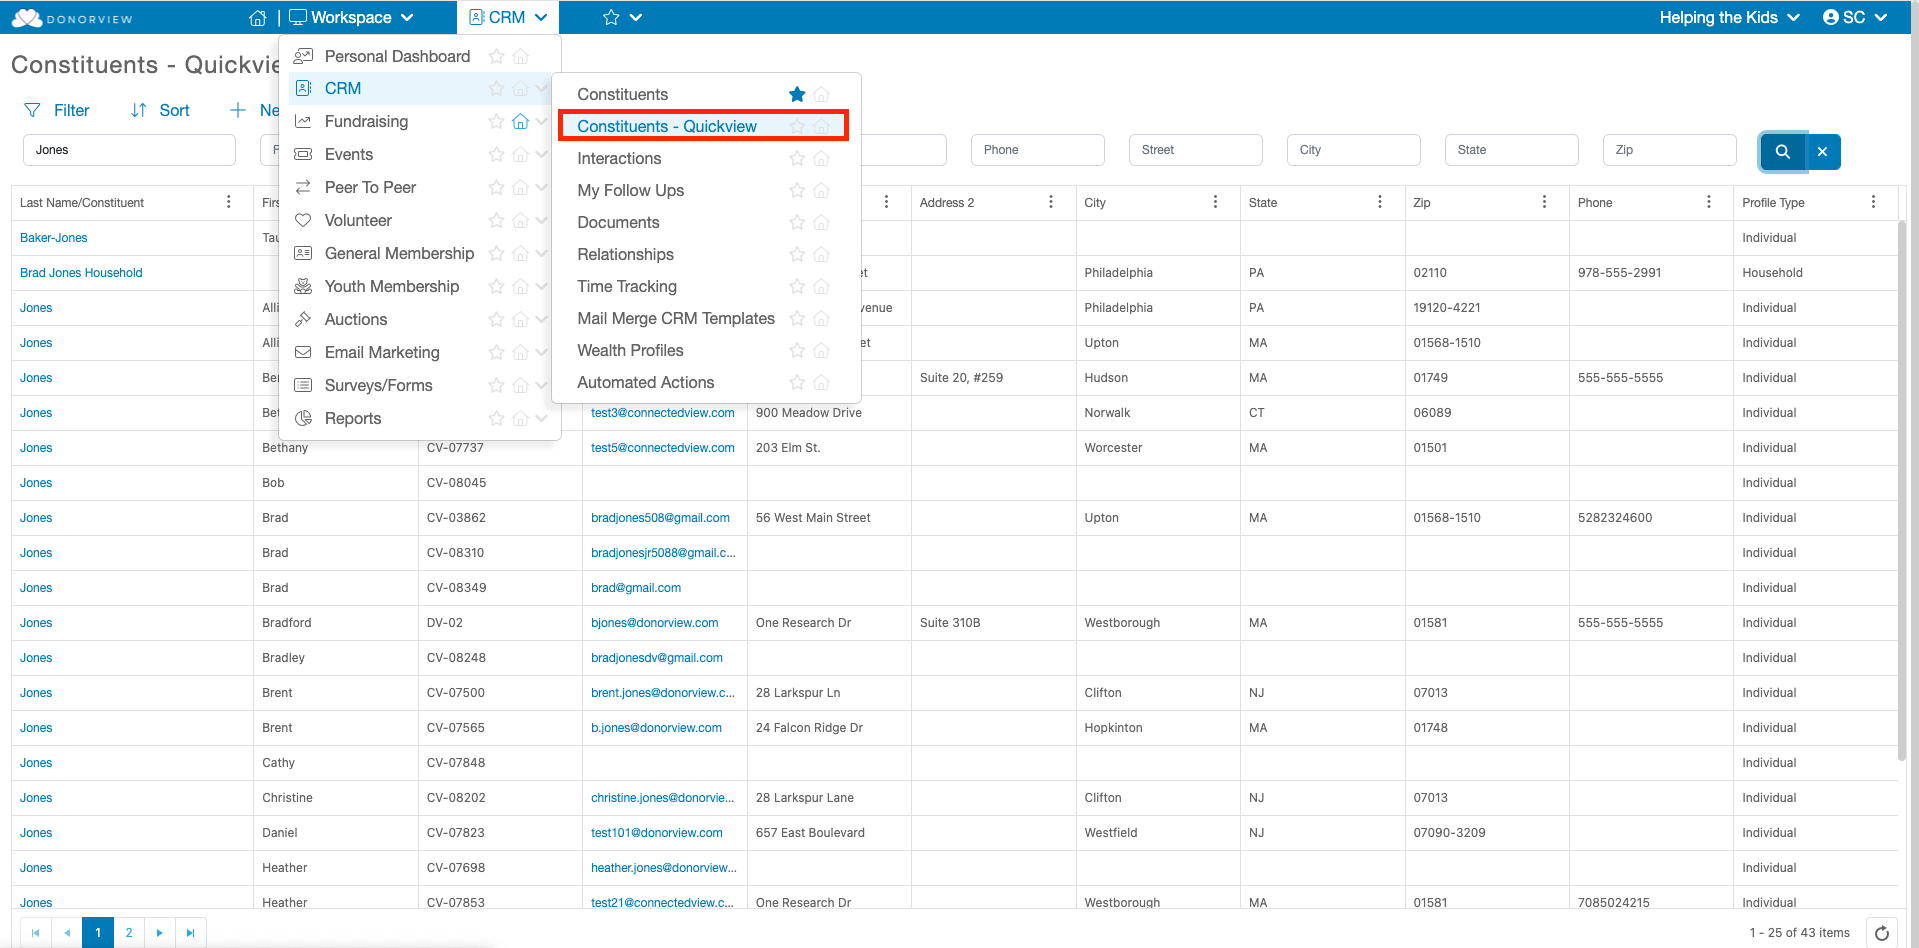1919x948 pixels.
Task: Expand the Email Marketing submenu chevron
Action: pos(542,353)
